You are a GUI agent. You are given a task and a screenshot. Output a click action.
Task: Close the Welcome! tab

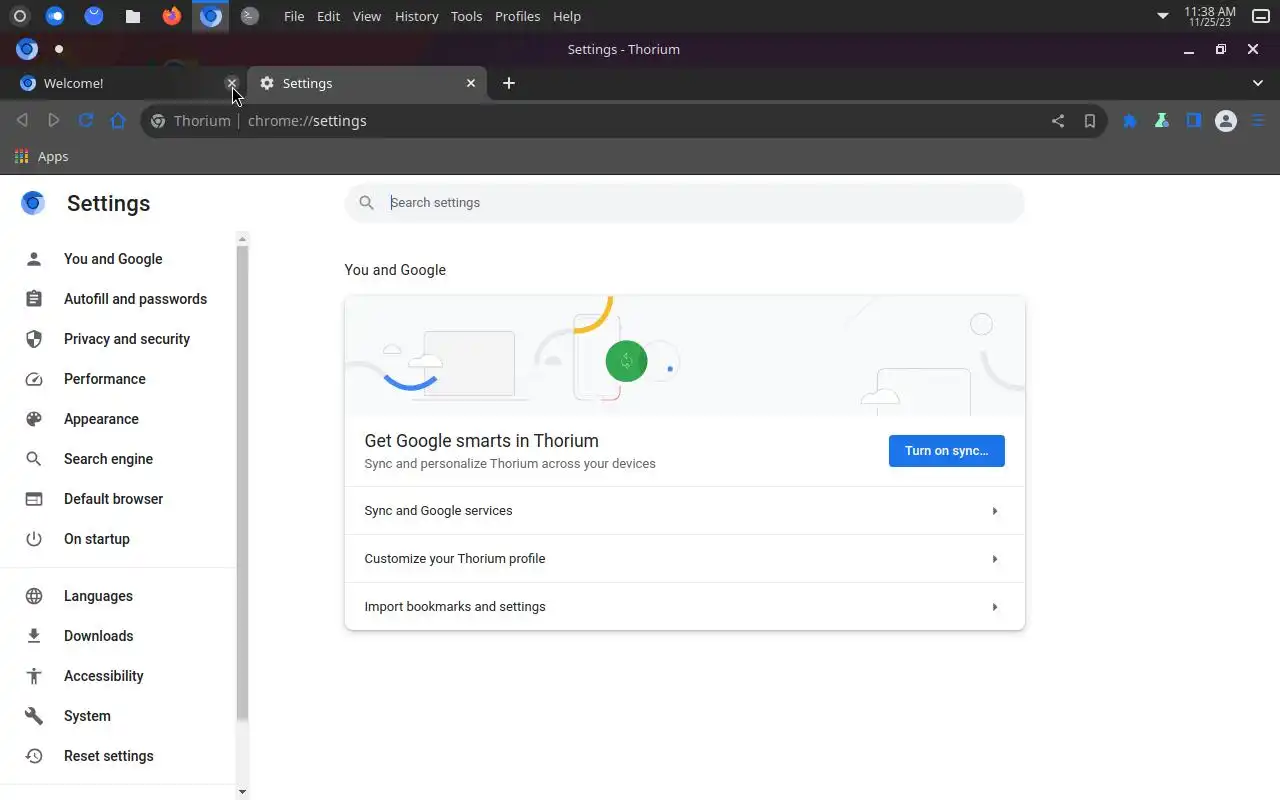tap(232, 83)
